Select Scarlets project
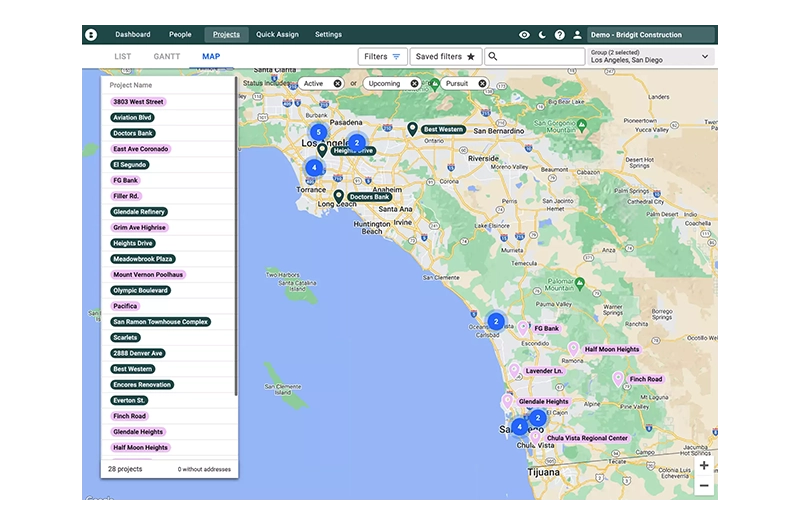The image size is (800, 525). [x=125, y=338]
